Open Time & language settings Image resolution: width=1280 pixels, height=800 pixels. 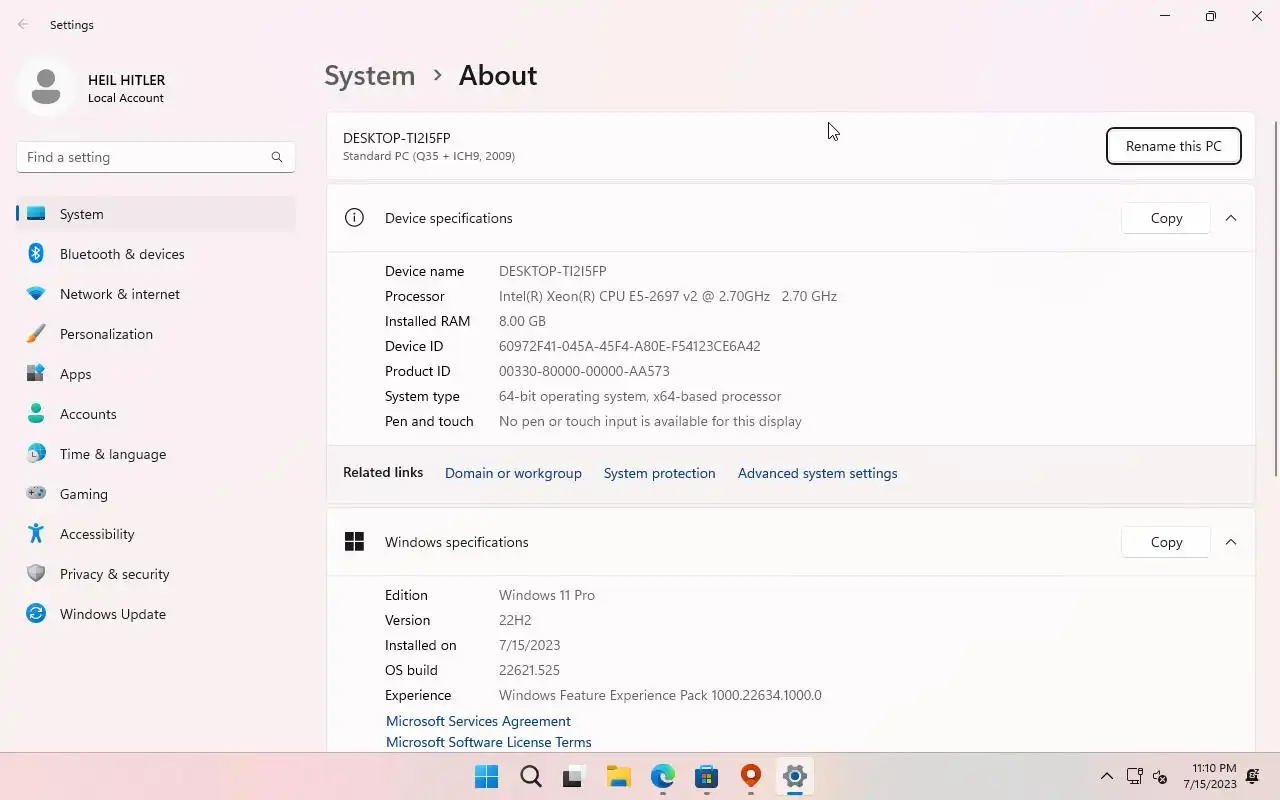(x=156, y=454)
